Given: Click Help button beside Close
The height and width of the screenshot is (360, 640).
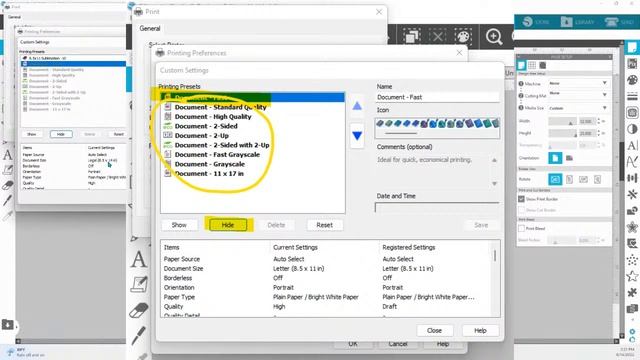Looking at the screenshot, I should click(480, 331).
